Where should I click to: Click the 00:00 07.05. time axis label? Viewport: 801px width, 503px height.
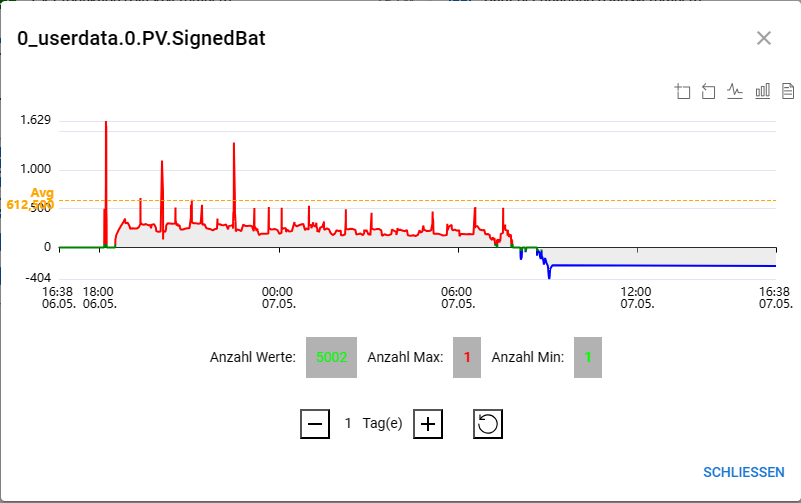[x=278, y=296]
